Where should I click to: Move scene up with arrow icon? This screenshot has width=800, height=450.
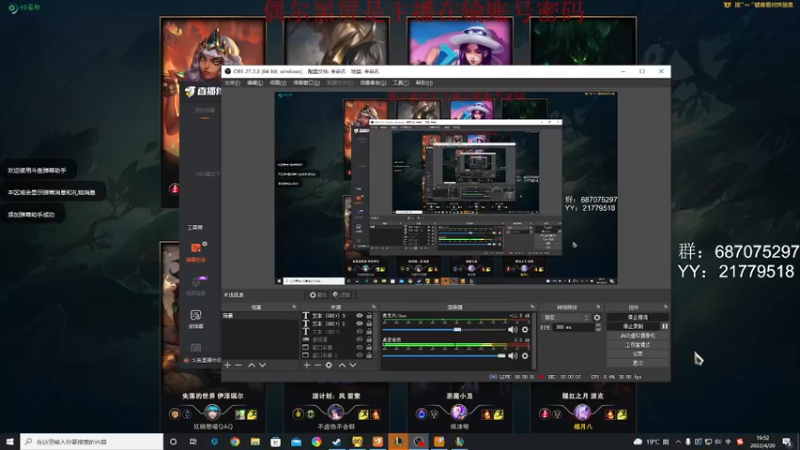pyautogui.click(x=252, y=365)
